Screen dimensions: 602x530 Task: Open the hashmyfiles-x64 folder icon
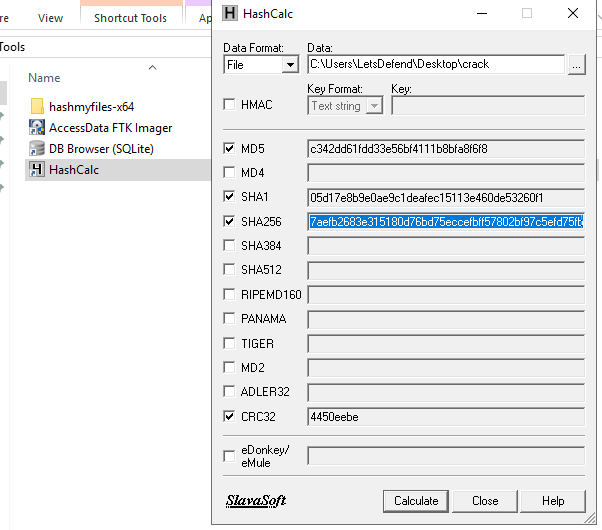point(37,106)
